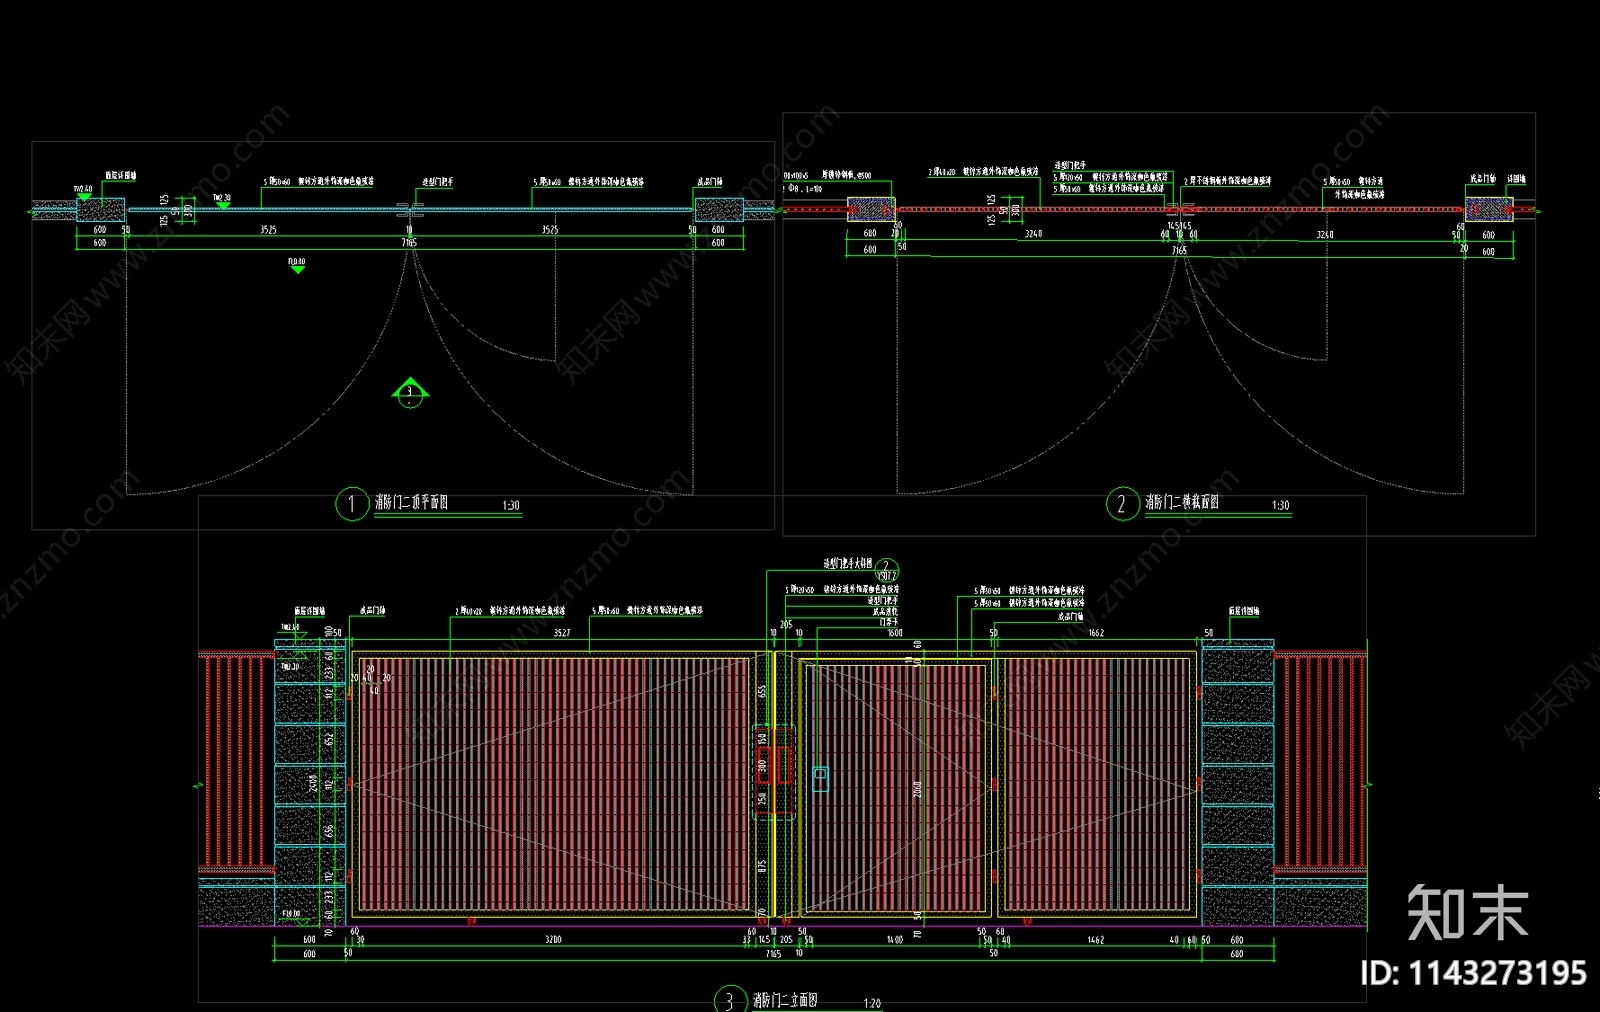1600x1012 pixels.
Task: Pick the 7165 overall dimension in the top plan
Action: point(409,243)
